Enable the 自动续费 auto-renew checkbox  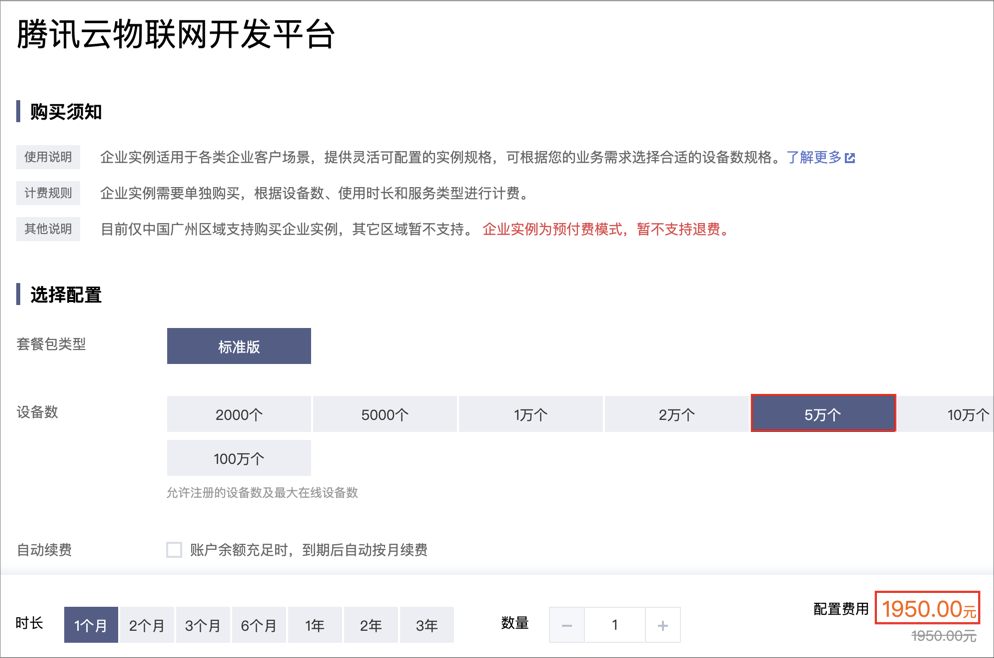[x=174, y=550]
